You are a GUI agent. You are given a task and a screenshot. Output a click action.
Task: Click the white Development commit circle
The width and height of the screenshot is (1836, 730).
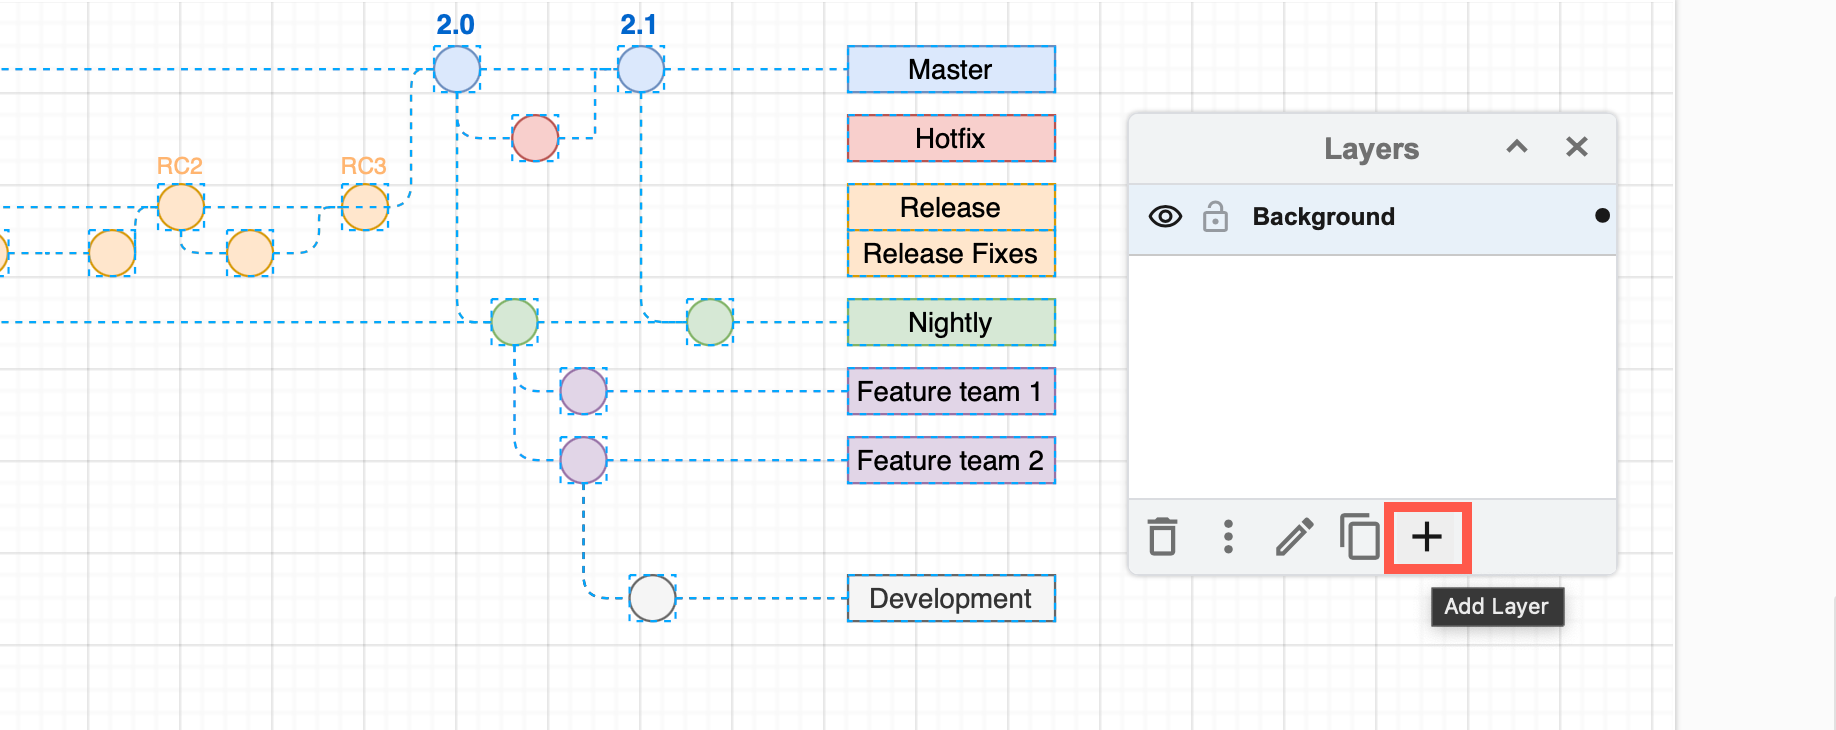tap(652, 599)
